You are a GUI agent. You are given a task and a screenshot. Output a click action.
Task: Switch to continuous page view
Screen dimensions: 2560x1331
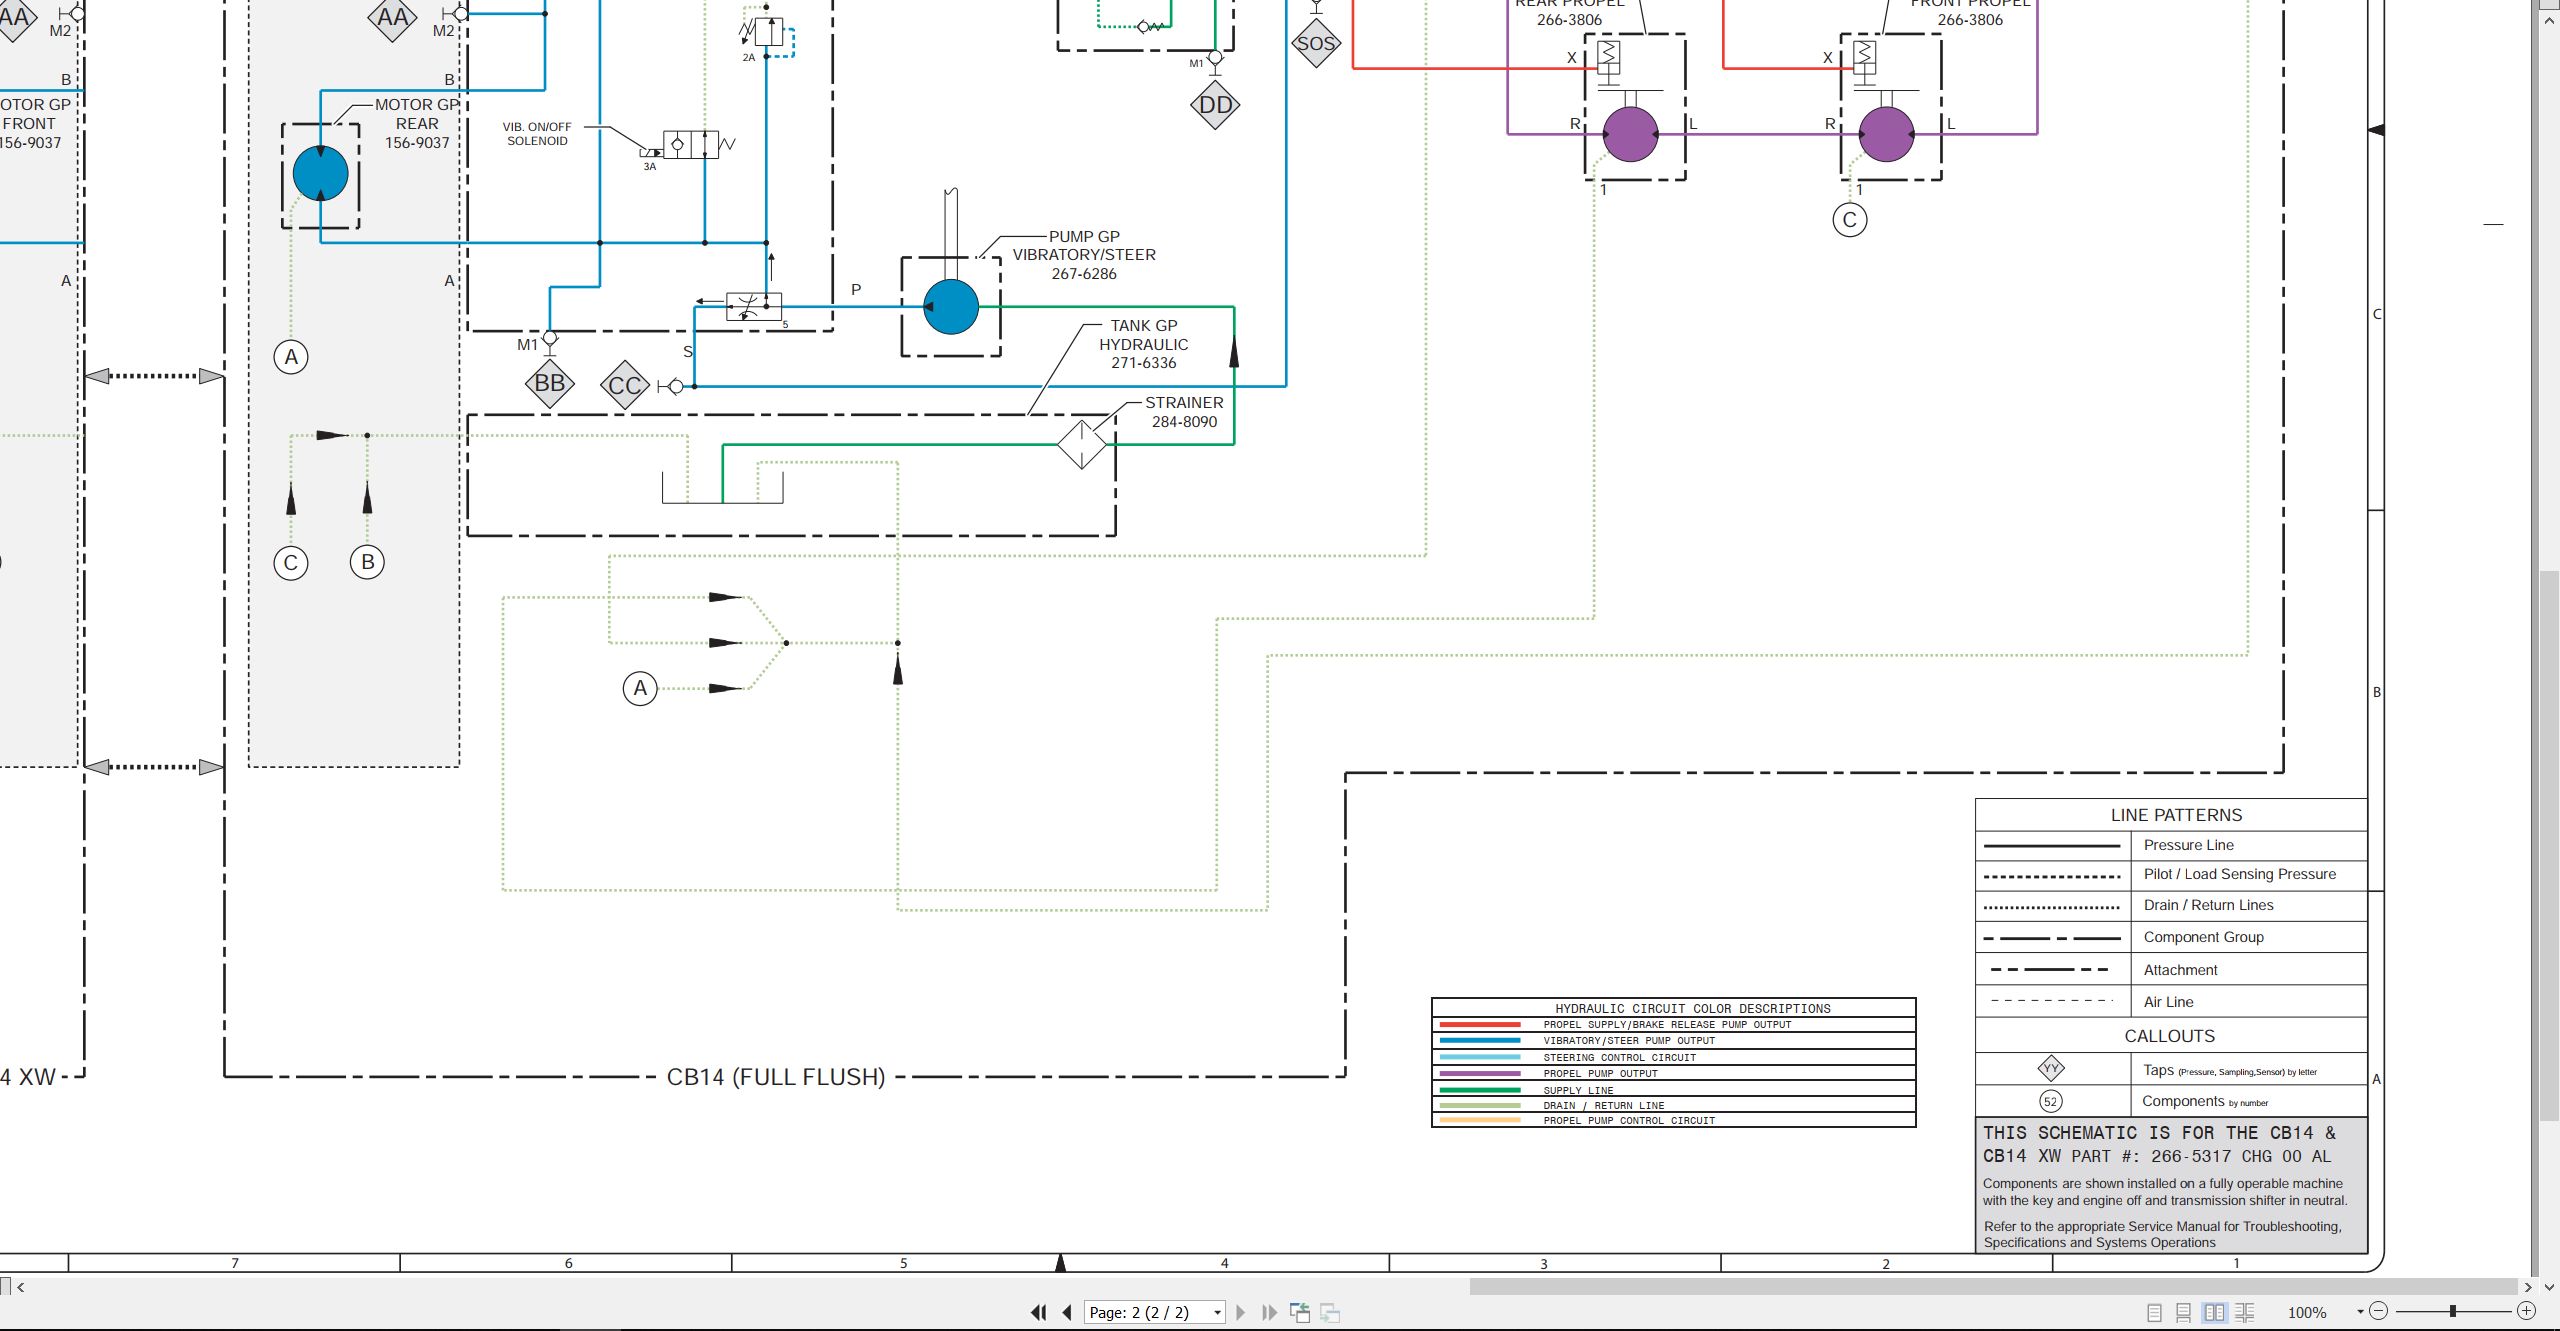(2184, 1312)
